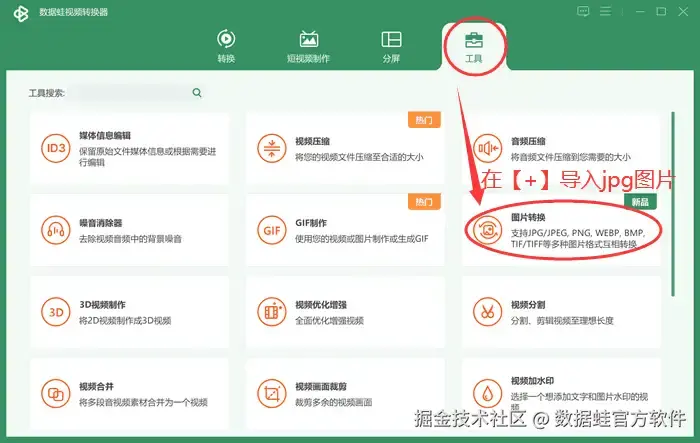Click the 数据蛙 app logo icon

click(21, 13)
